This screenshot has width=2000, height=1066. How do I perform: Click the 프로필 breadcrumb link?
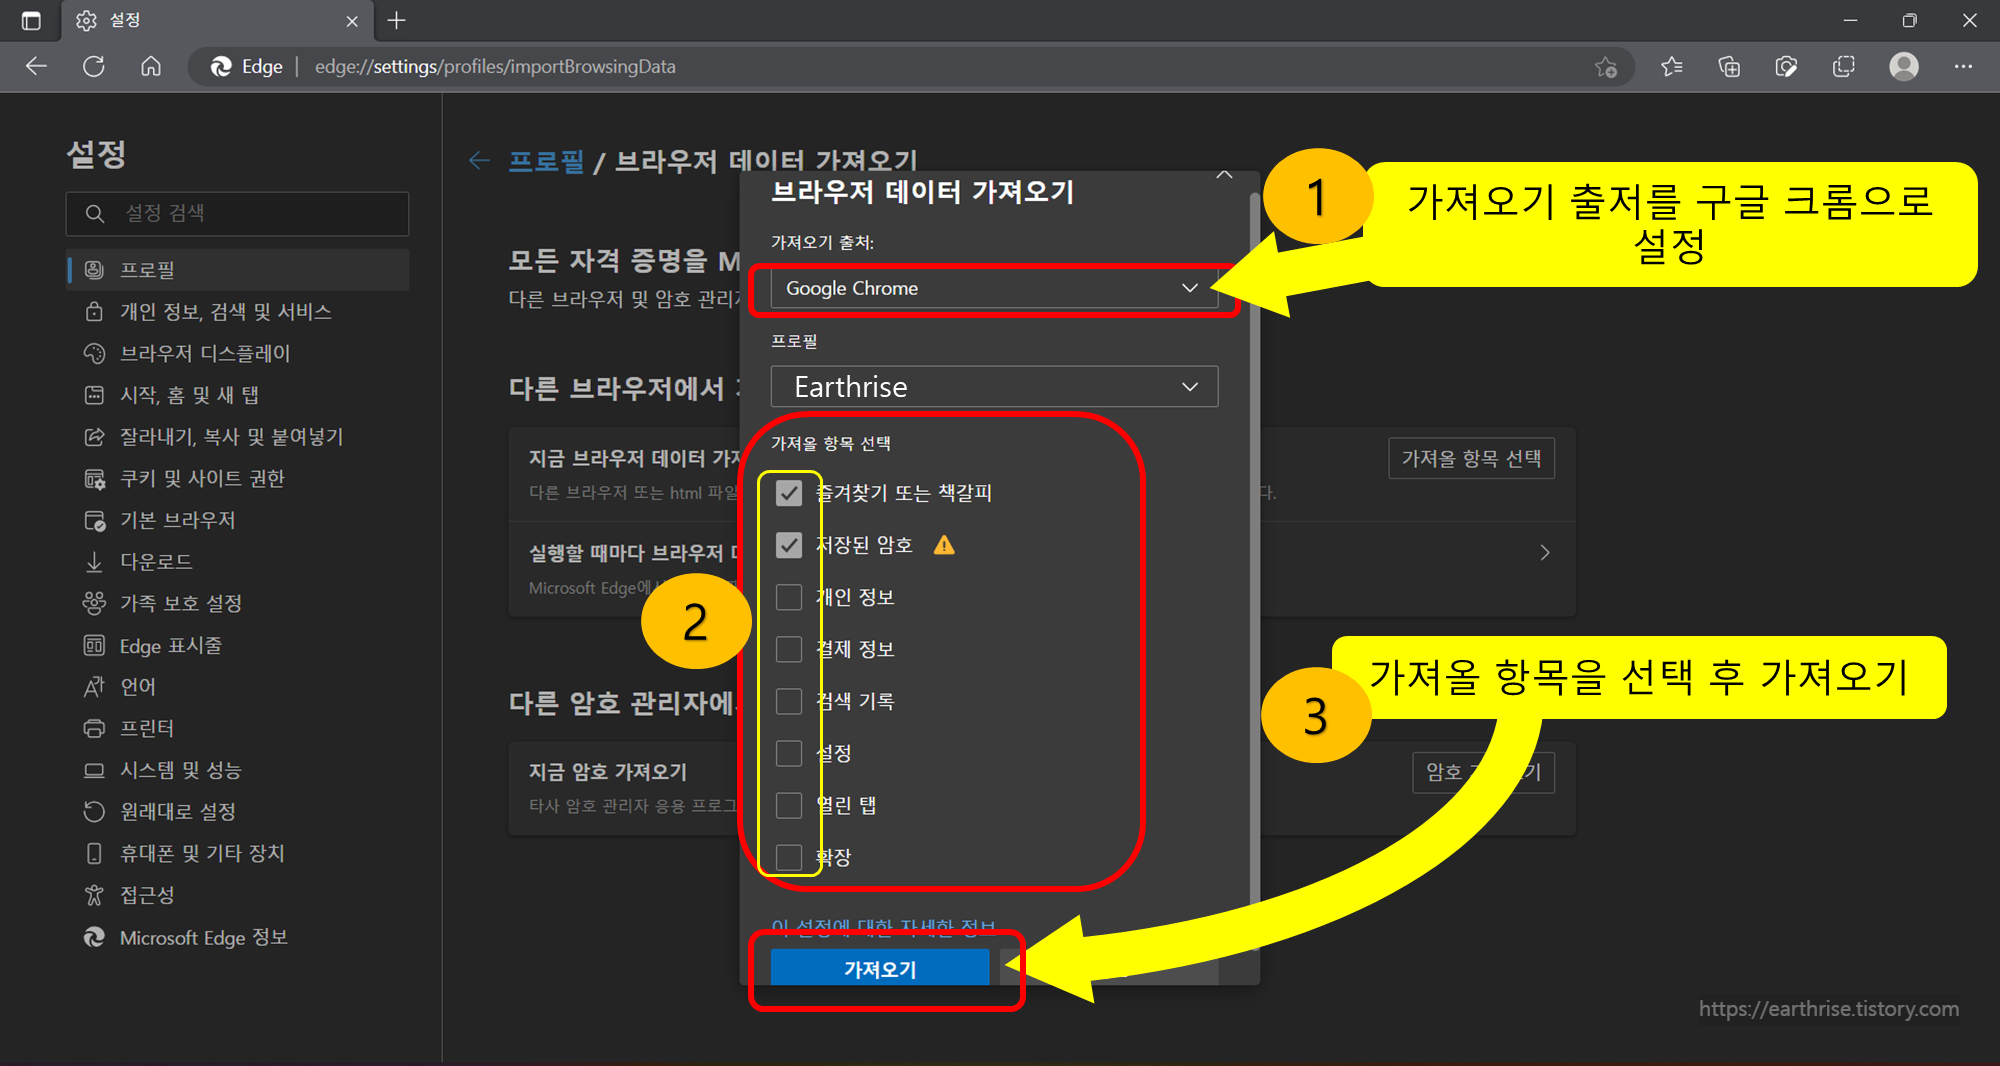546,161
